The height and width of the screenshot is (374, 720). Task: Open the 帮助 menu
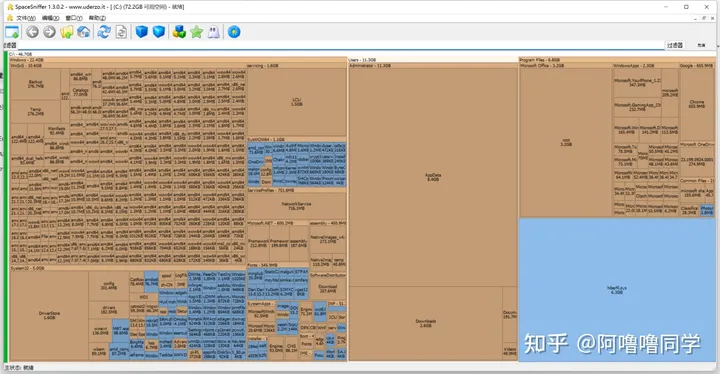click(97, 18)
